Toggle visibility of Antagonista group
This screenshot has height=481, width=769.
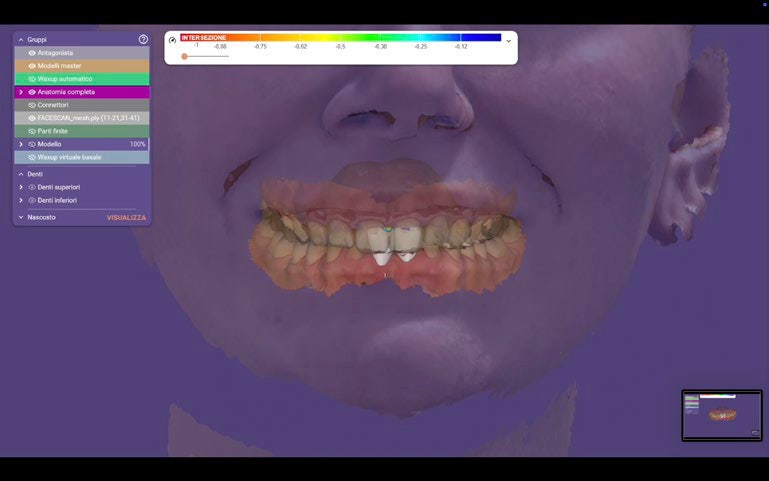click(32, 52)
